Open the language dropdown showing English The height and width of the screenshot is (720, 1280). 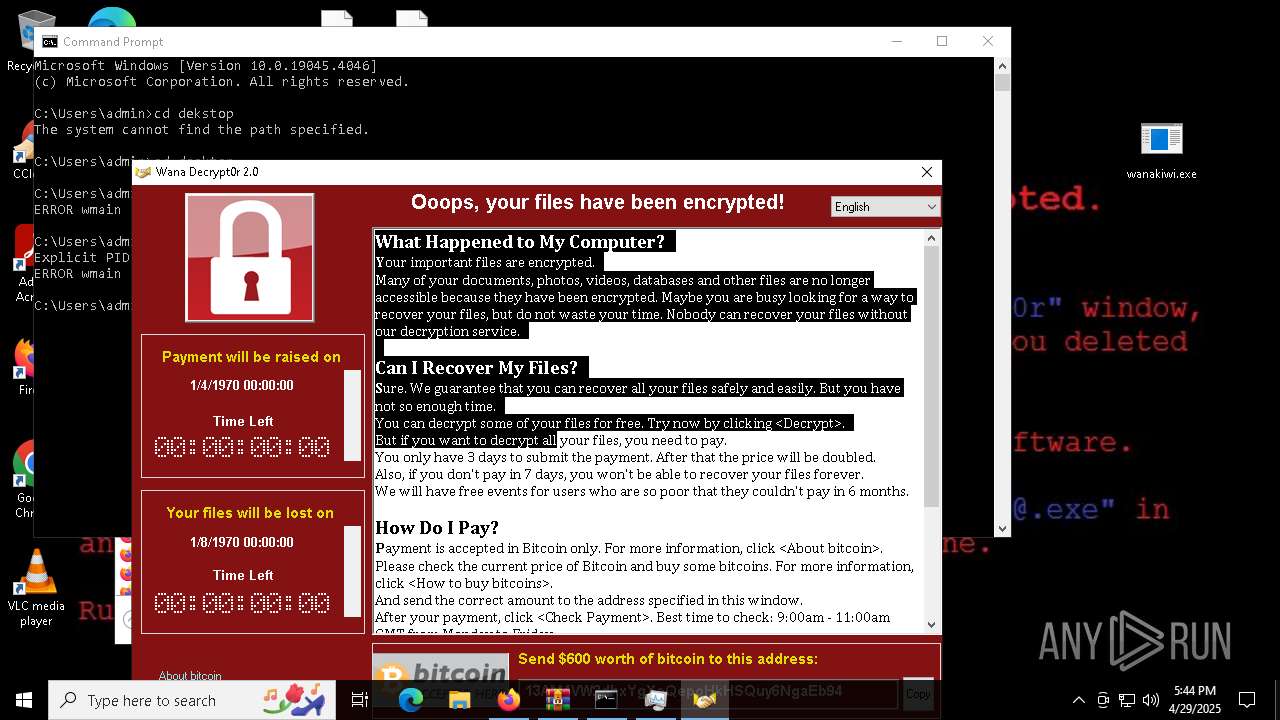[885, 207]
